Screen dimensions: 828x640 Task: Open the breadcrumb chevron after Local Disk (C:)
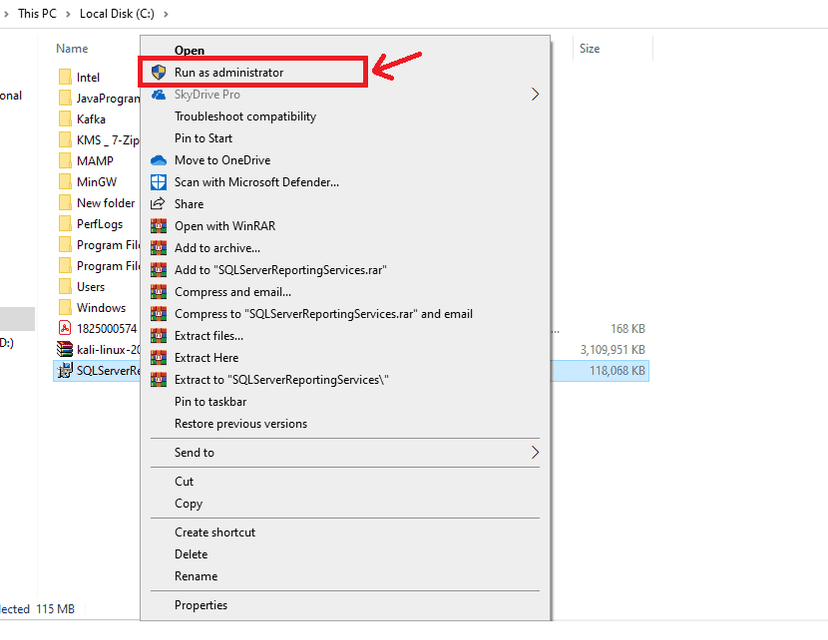click(165, 14)
